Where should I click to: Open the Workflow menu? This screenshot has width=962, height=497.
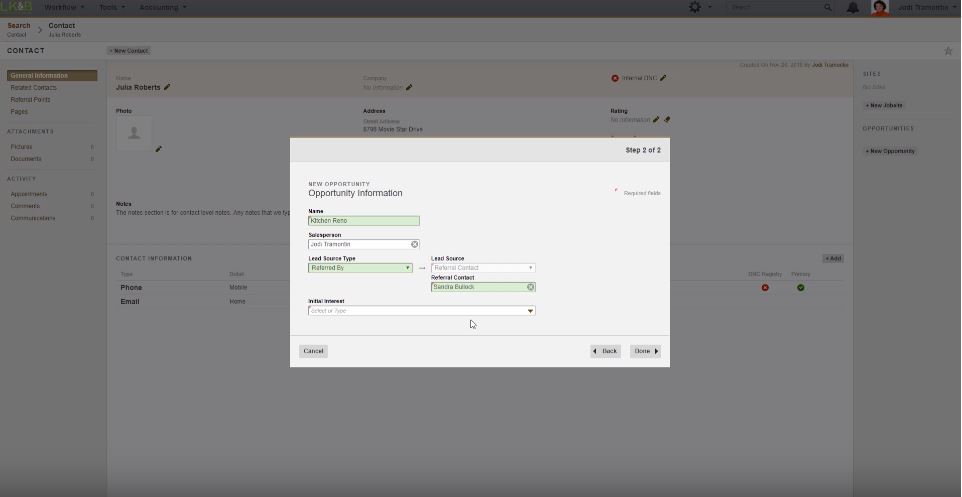(x=64, y=7)
